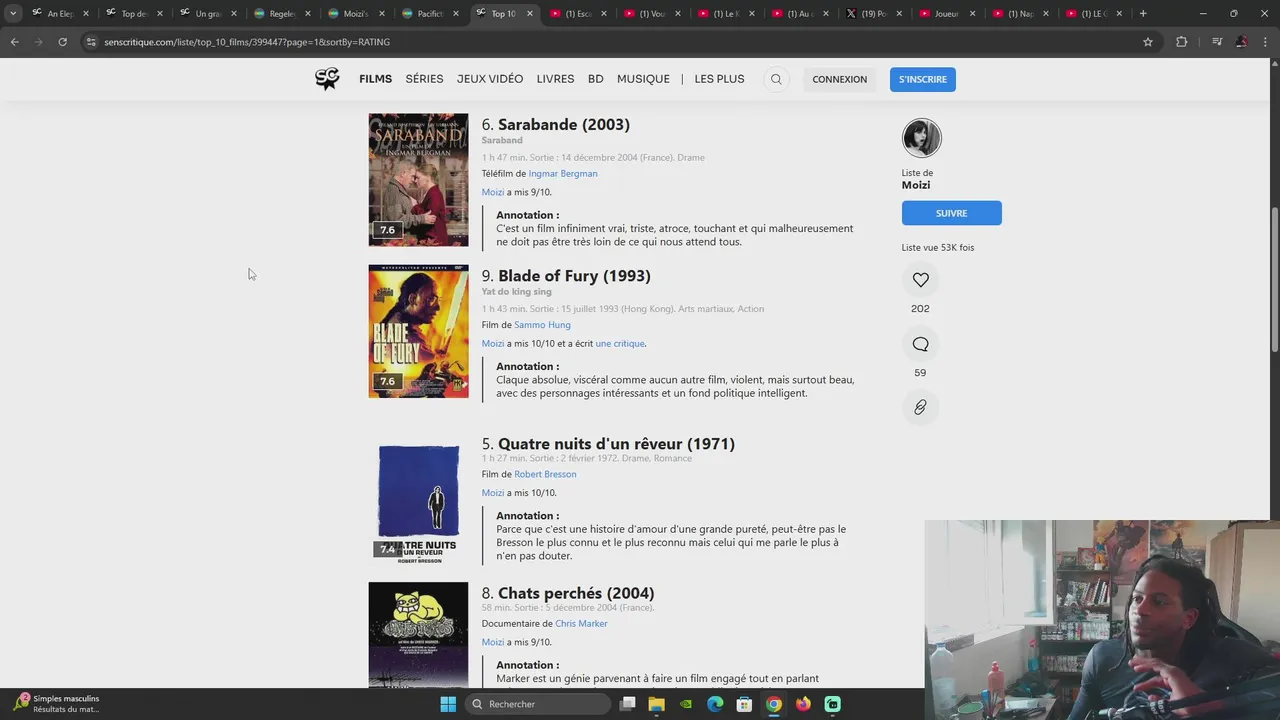This screenshot has height=720, width=1280.
Task: Click the Saraband poster thumbnail
Action: (418, 180)
